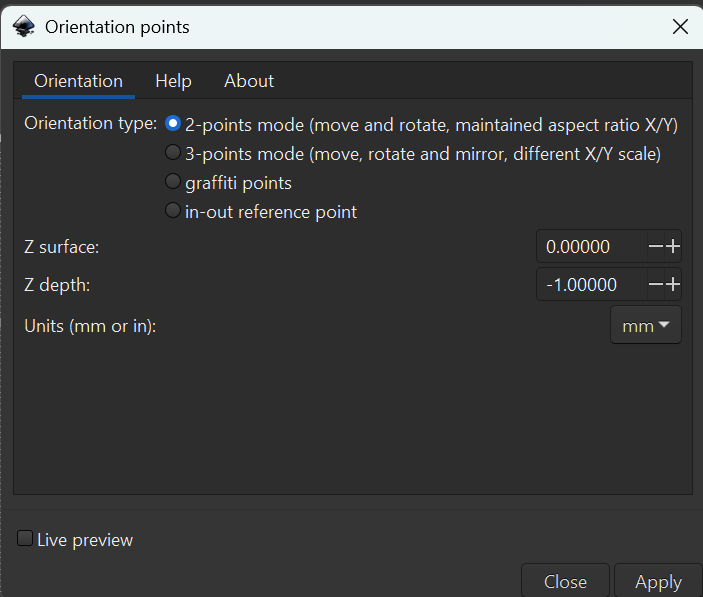Increase Z depth with plus button

pyautogui.click(x=673, y=284)
